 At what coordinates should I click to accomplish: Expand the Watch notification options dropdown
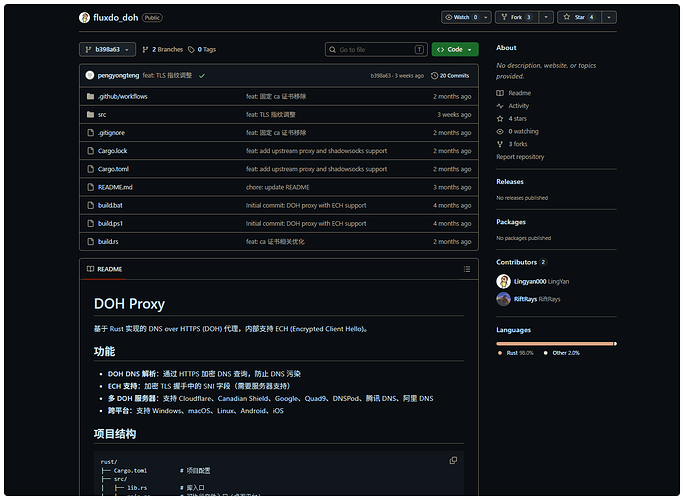pyautogui.click(x=486, y=17)
